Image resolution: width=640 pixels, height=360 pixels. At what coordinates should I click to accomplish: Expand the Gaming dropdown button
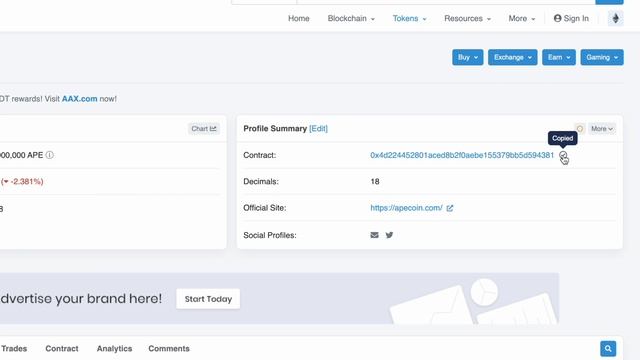602,57
